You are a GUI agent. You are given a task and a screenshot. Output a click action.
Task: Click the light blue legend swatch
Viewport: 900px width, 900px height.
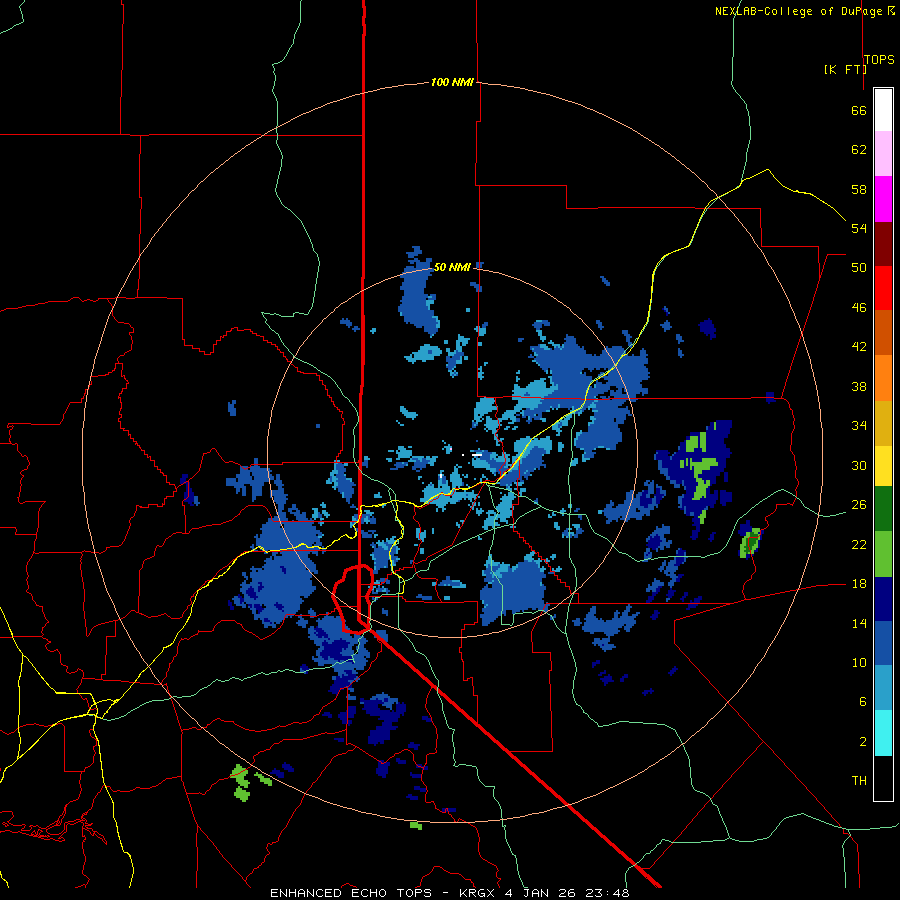pos(883,688)
